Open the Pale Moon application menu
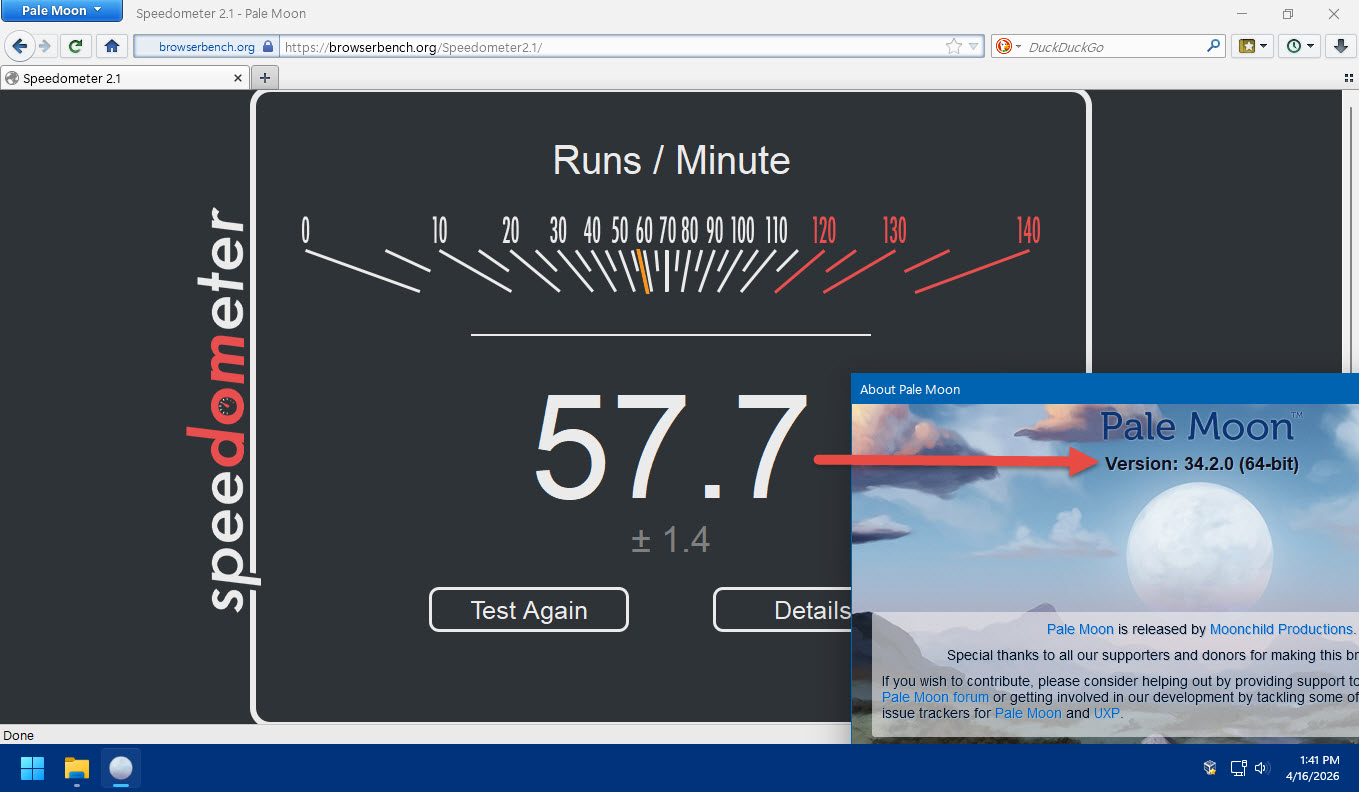This screenshot has height=792, width=1359. (x=62, y=11)
